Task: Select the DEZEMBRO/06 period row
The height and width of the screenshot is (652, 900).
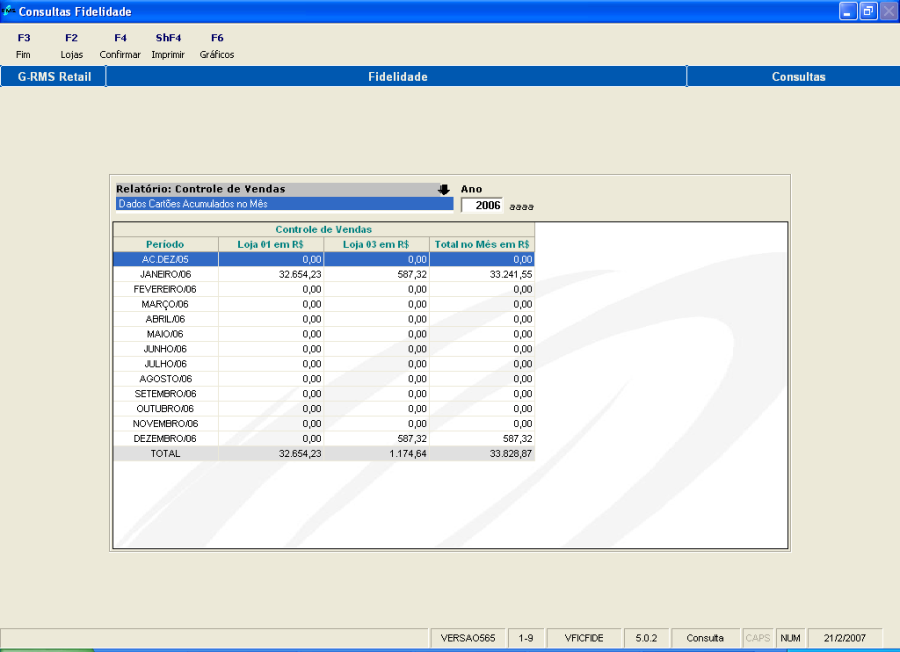Action: (165, 439)
